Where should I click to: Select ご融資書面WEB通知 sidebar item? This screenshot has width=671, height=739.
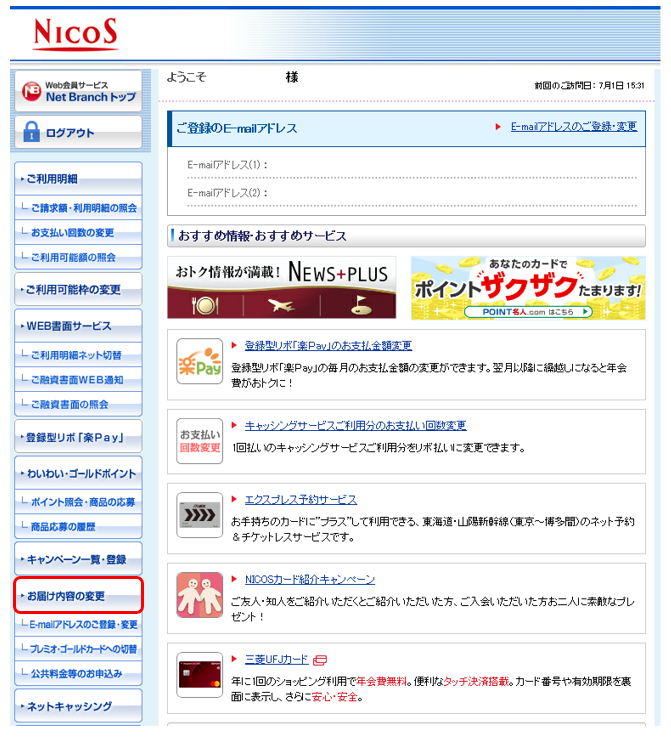coord(78,379)
